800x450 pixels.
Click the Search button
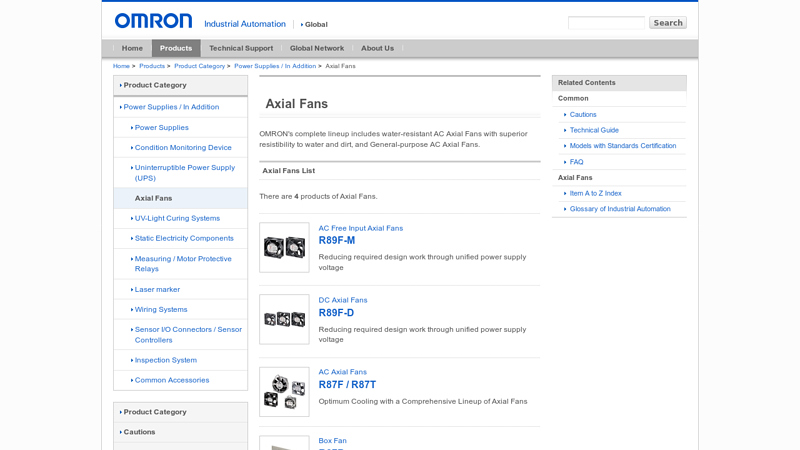coord(667,23)
